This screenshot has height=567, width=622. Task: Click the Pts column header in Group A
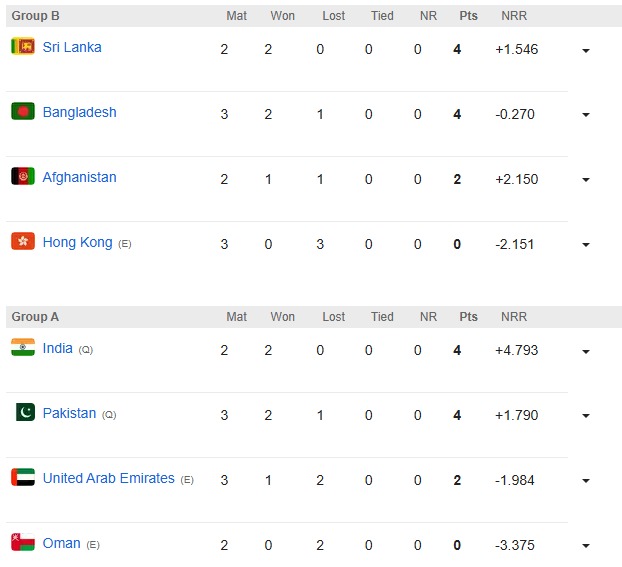(468, 317)
